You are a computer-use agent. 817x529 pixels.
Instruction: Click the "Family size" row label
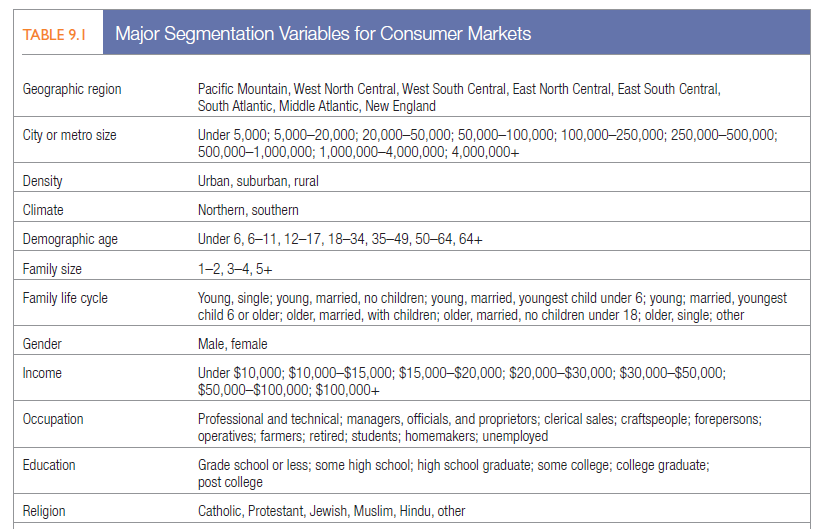tap(52, 269)
